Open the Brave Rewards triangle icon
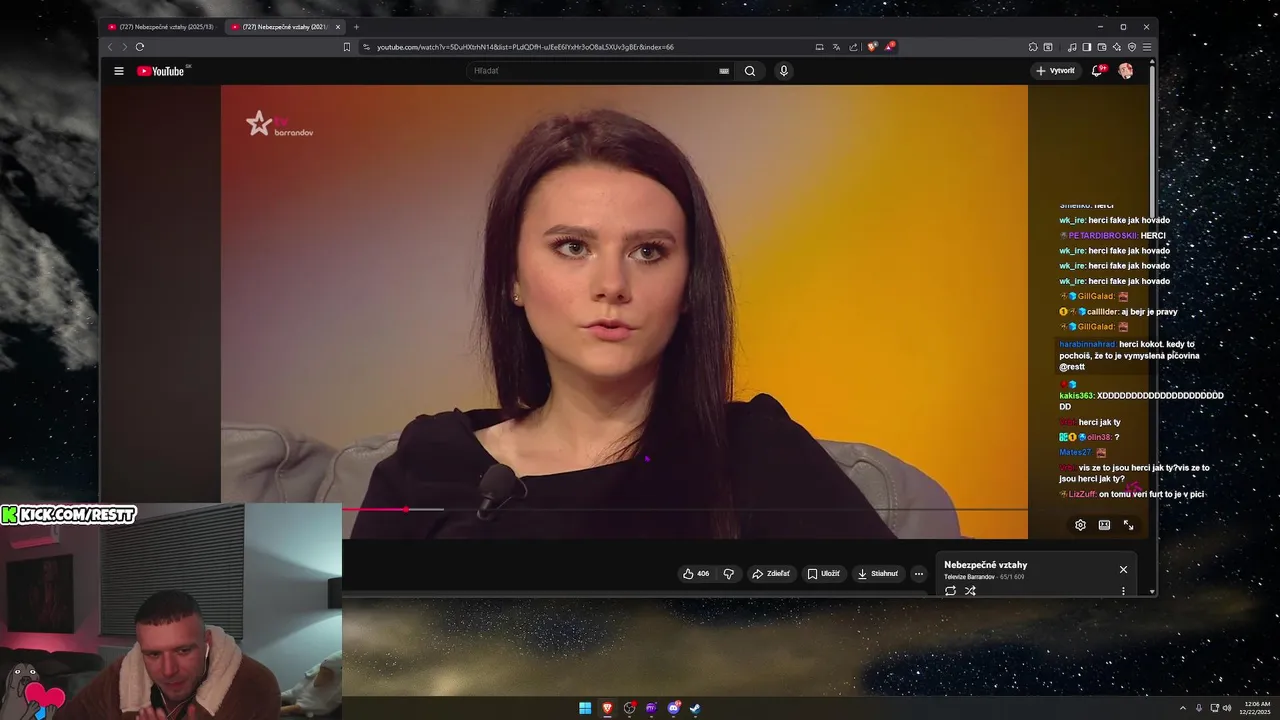This screenshot has width=1280, height=720. (890, 47)
